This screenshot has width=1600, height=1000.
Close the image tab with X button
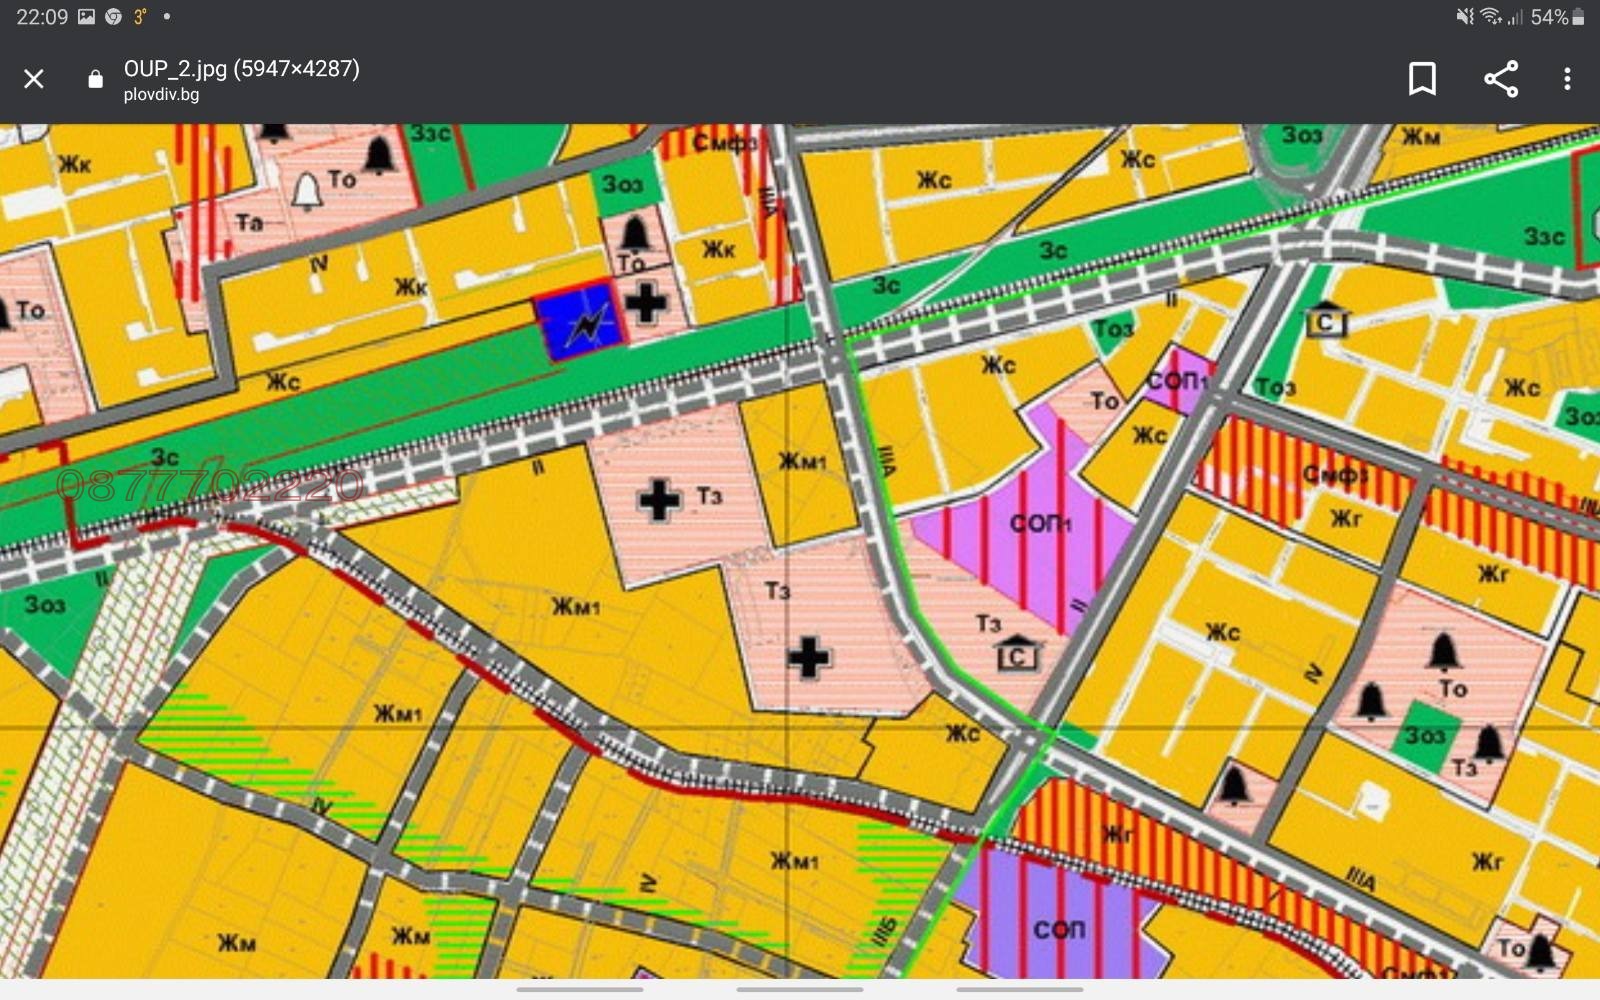coord(34,79)
